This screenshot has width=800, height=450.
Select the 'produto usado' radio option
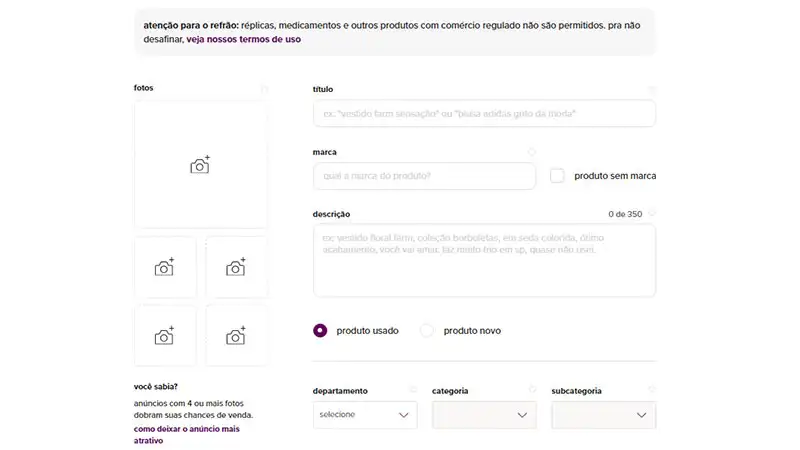pyautogui.click(x=320, y=330)
